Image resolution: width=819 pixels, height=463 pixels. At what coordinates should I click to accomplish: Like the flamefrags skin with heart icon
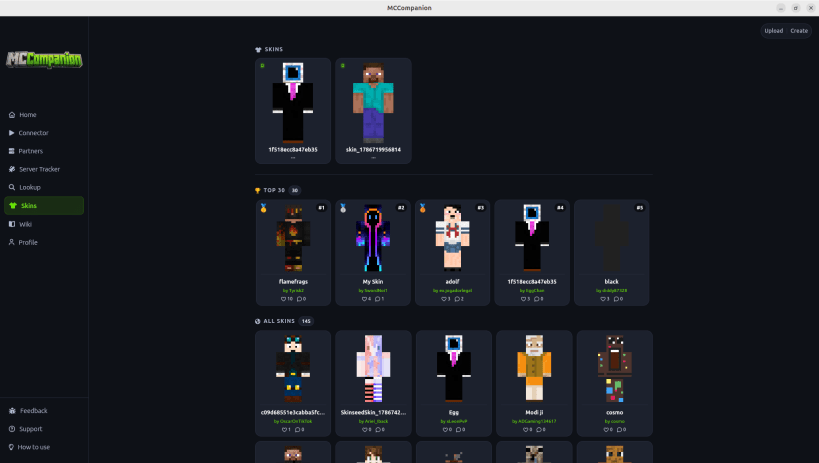pyautogui.click(x=284, y=299)
